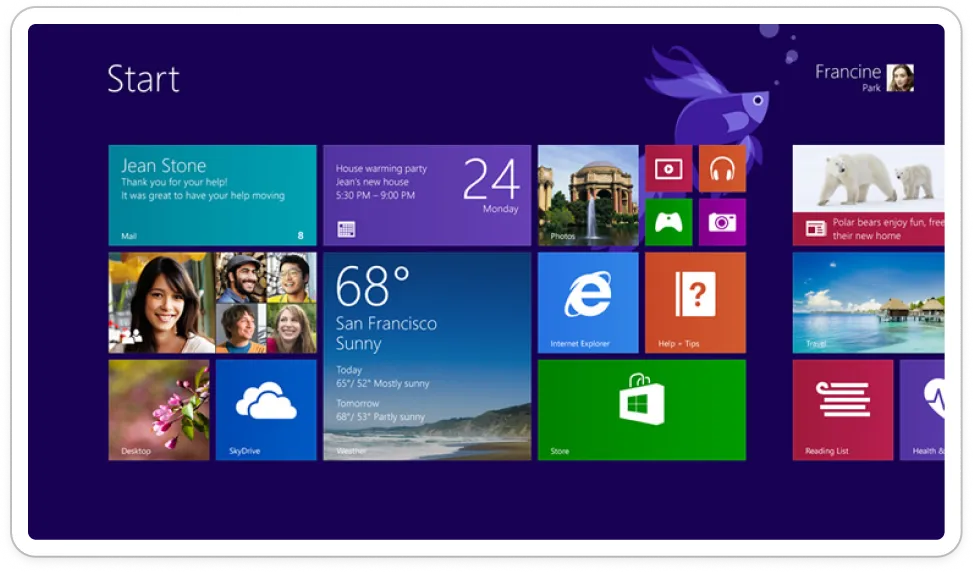Image resolution: width=973 pixels, height=572 pixels.
Task: Open the Xbox Games tile
Action: click(x=668, y=222)
